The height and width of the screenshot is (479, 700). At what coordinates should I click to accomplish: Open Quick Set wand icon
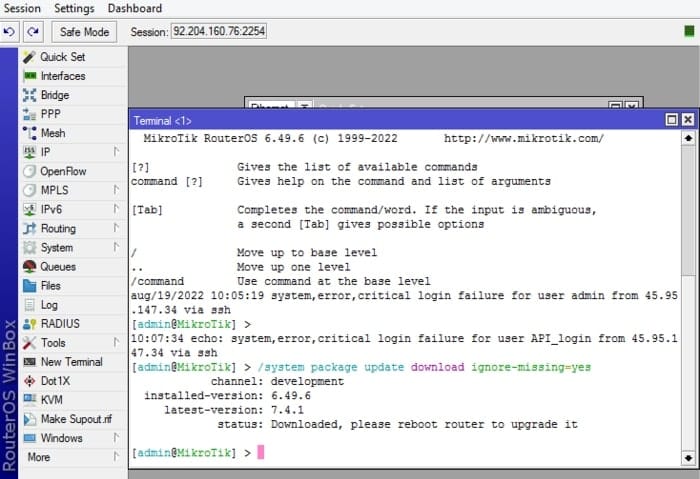(29, 57)
